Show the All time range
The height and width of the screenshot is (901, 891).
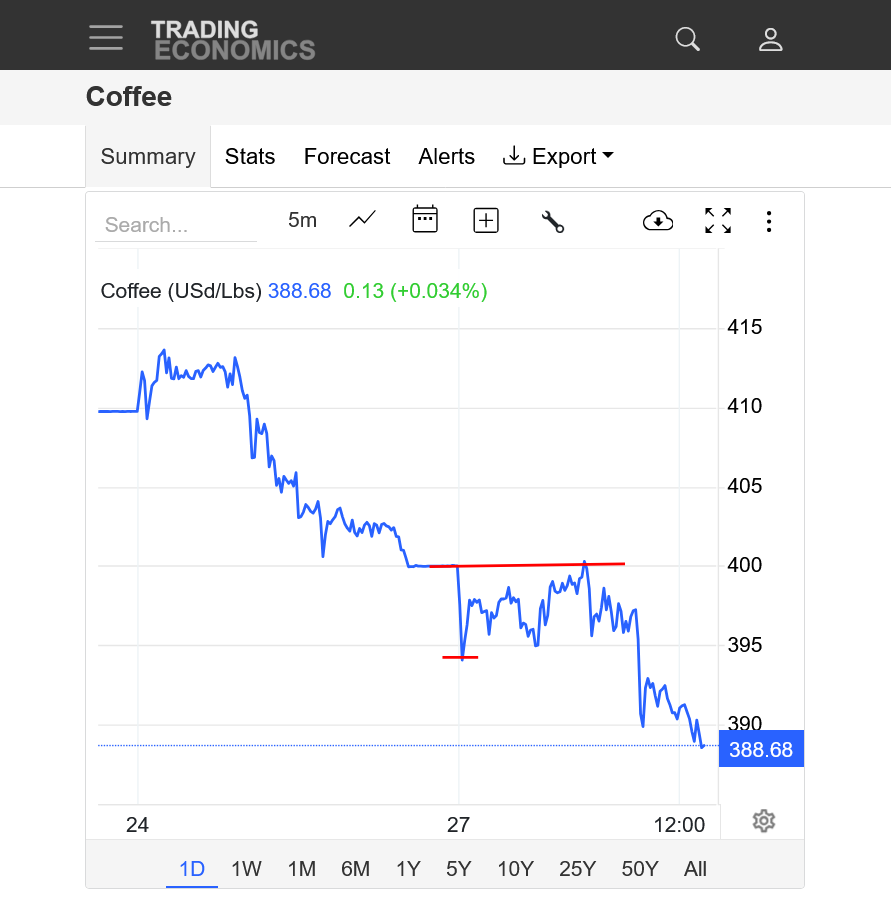(696, 869)
